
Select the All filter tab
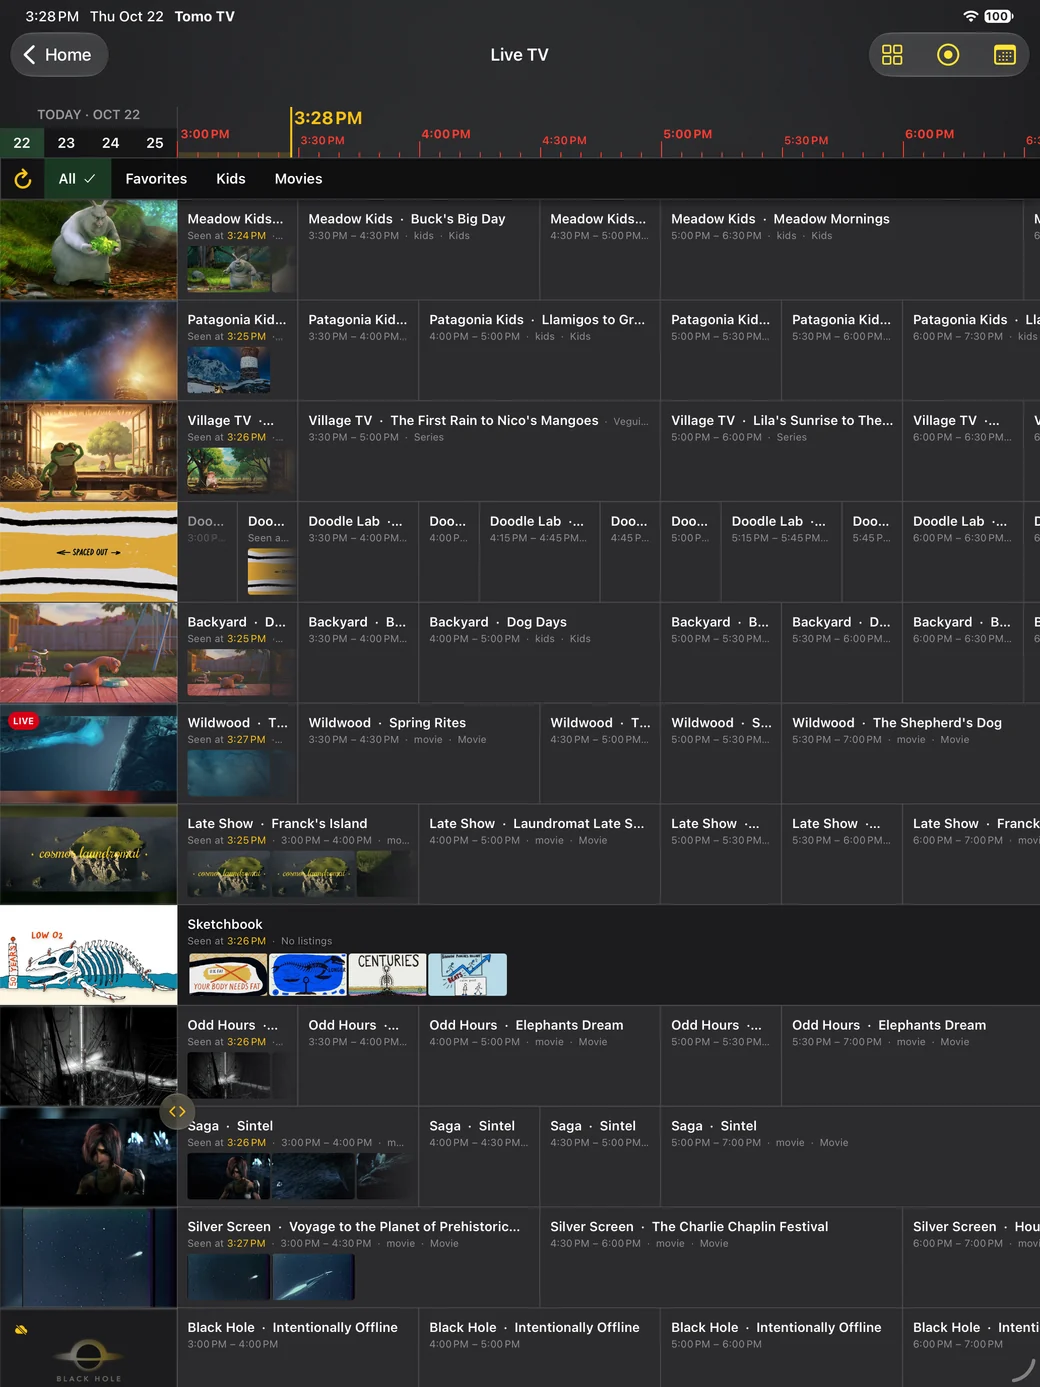tap(77, 179)
